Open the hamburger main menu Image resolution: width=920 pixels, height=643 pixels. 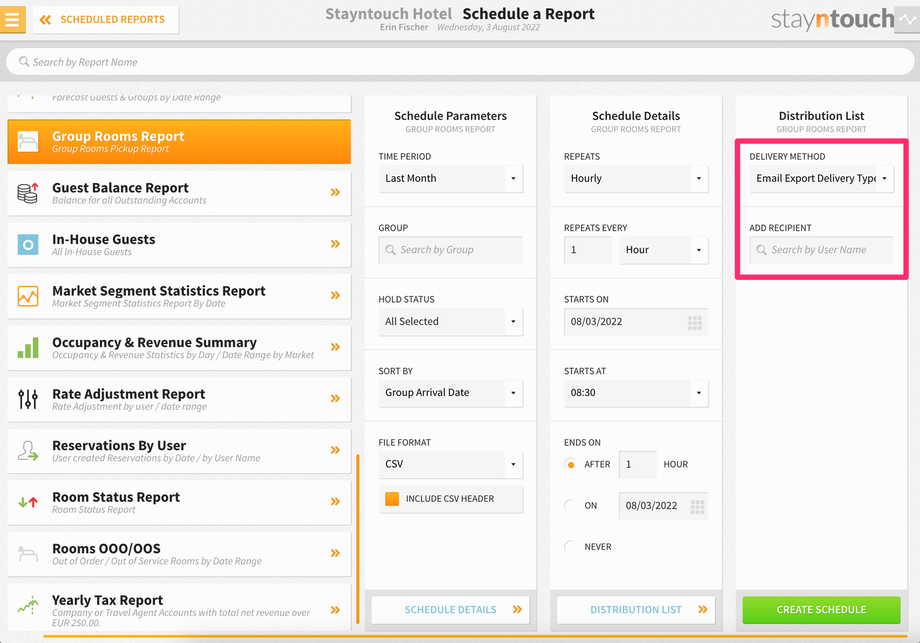pyautogui.click(x=12, y=19)
